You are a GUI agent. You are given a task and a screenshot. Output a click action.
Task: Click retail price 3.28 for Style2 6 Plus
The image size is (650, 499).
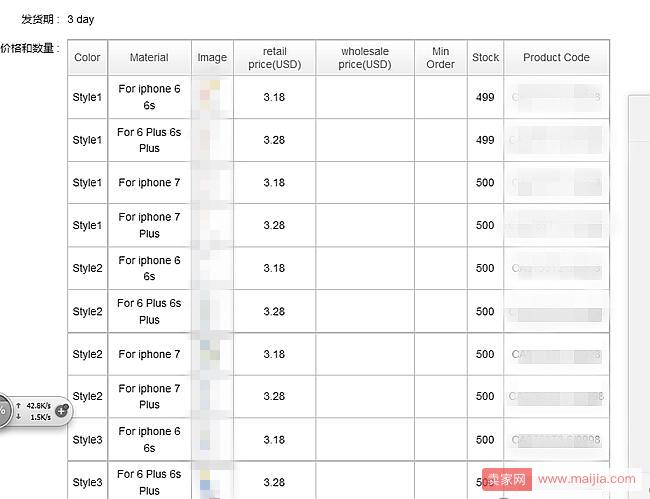274,312
